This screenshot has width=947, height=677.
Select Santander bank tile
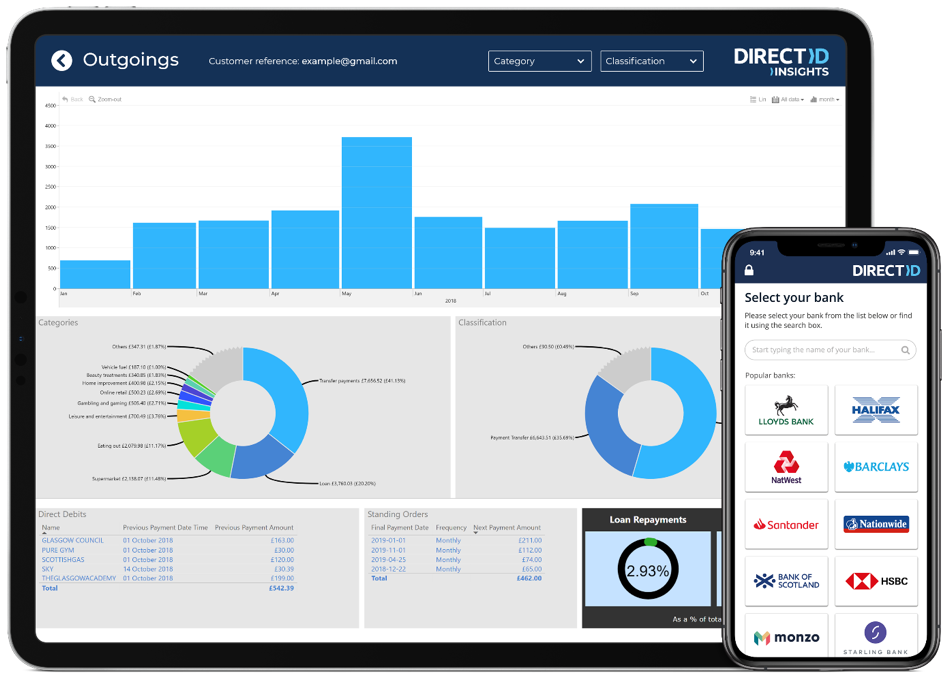click(786, 524)
